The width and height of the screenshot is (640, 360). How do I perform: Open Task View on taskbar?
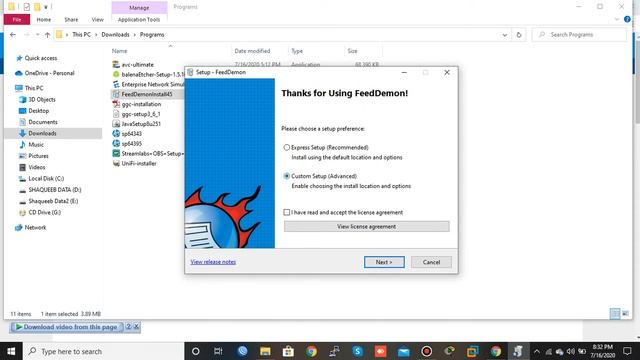point(218,351)
